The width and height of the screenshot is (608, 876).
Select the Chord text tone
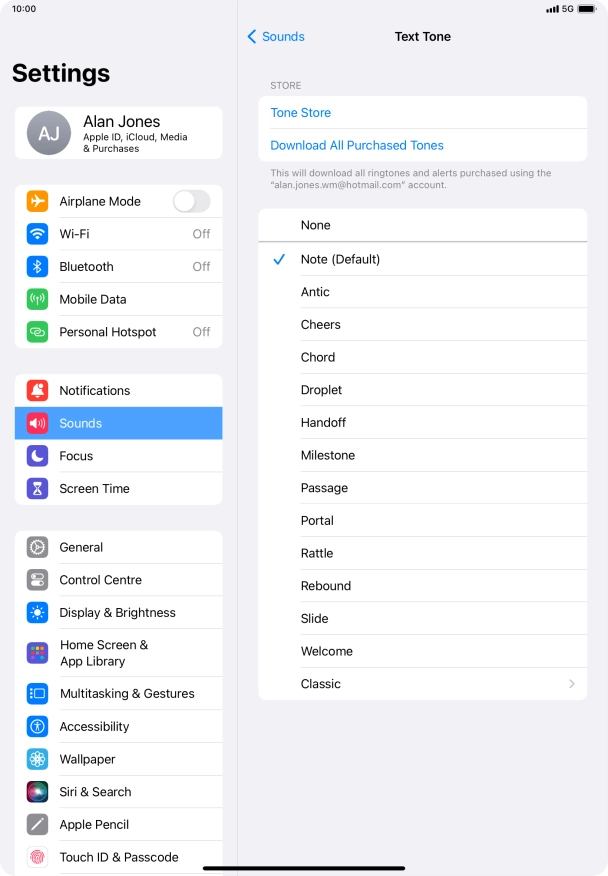point(422,358)
